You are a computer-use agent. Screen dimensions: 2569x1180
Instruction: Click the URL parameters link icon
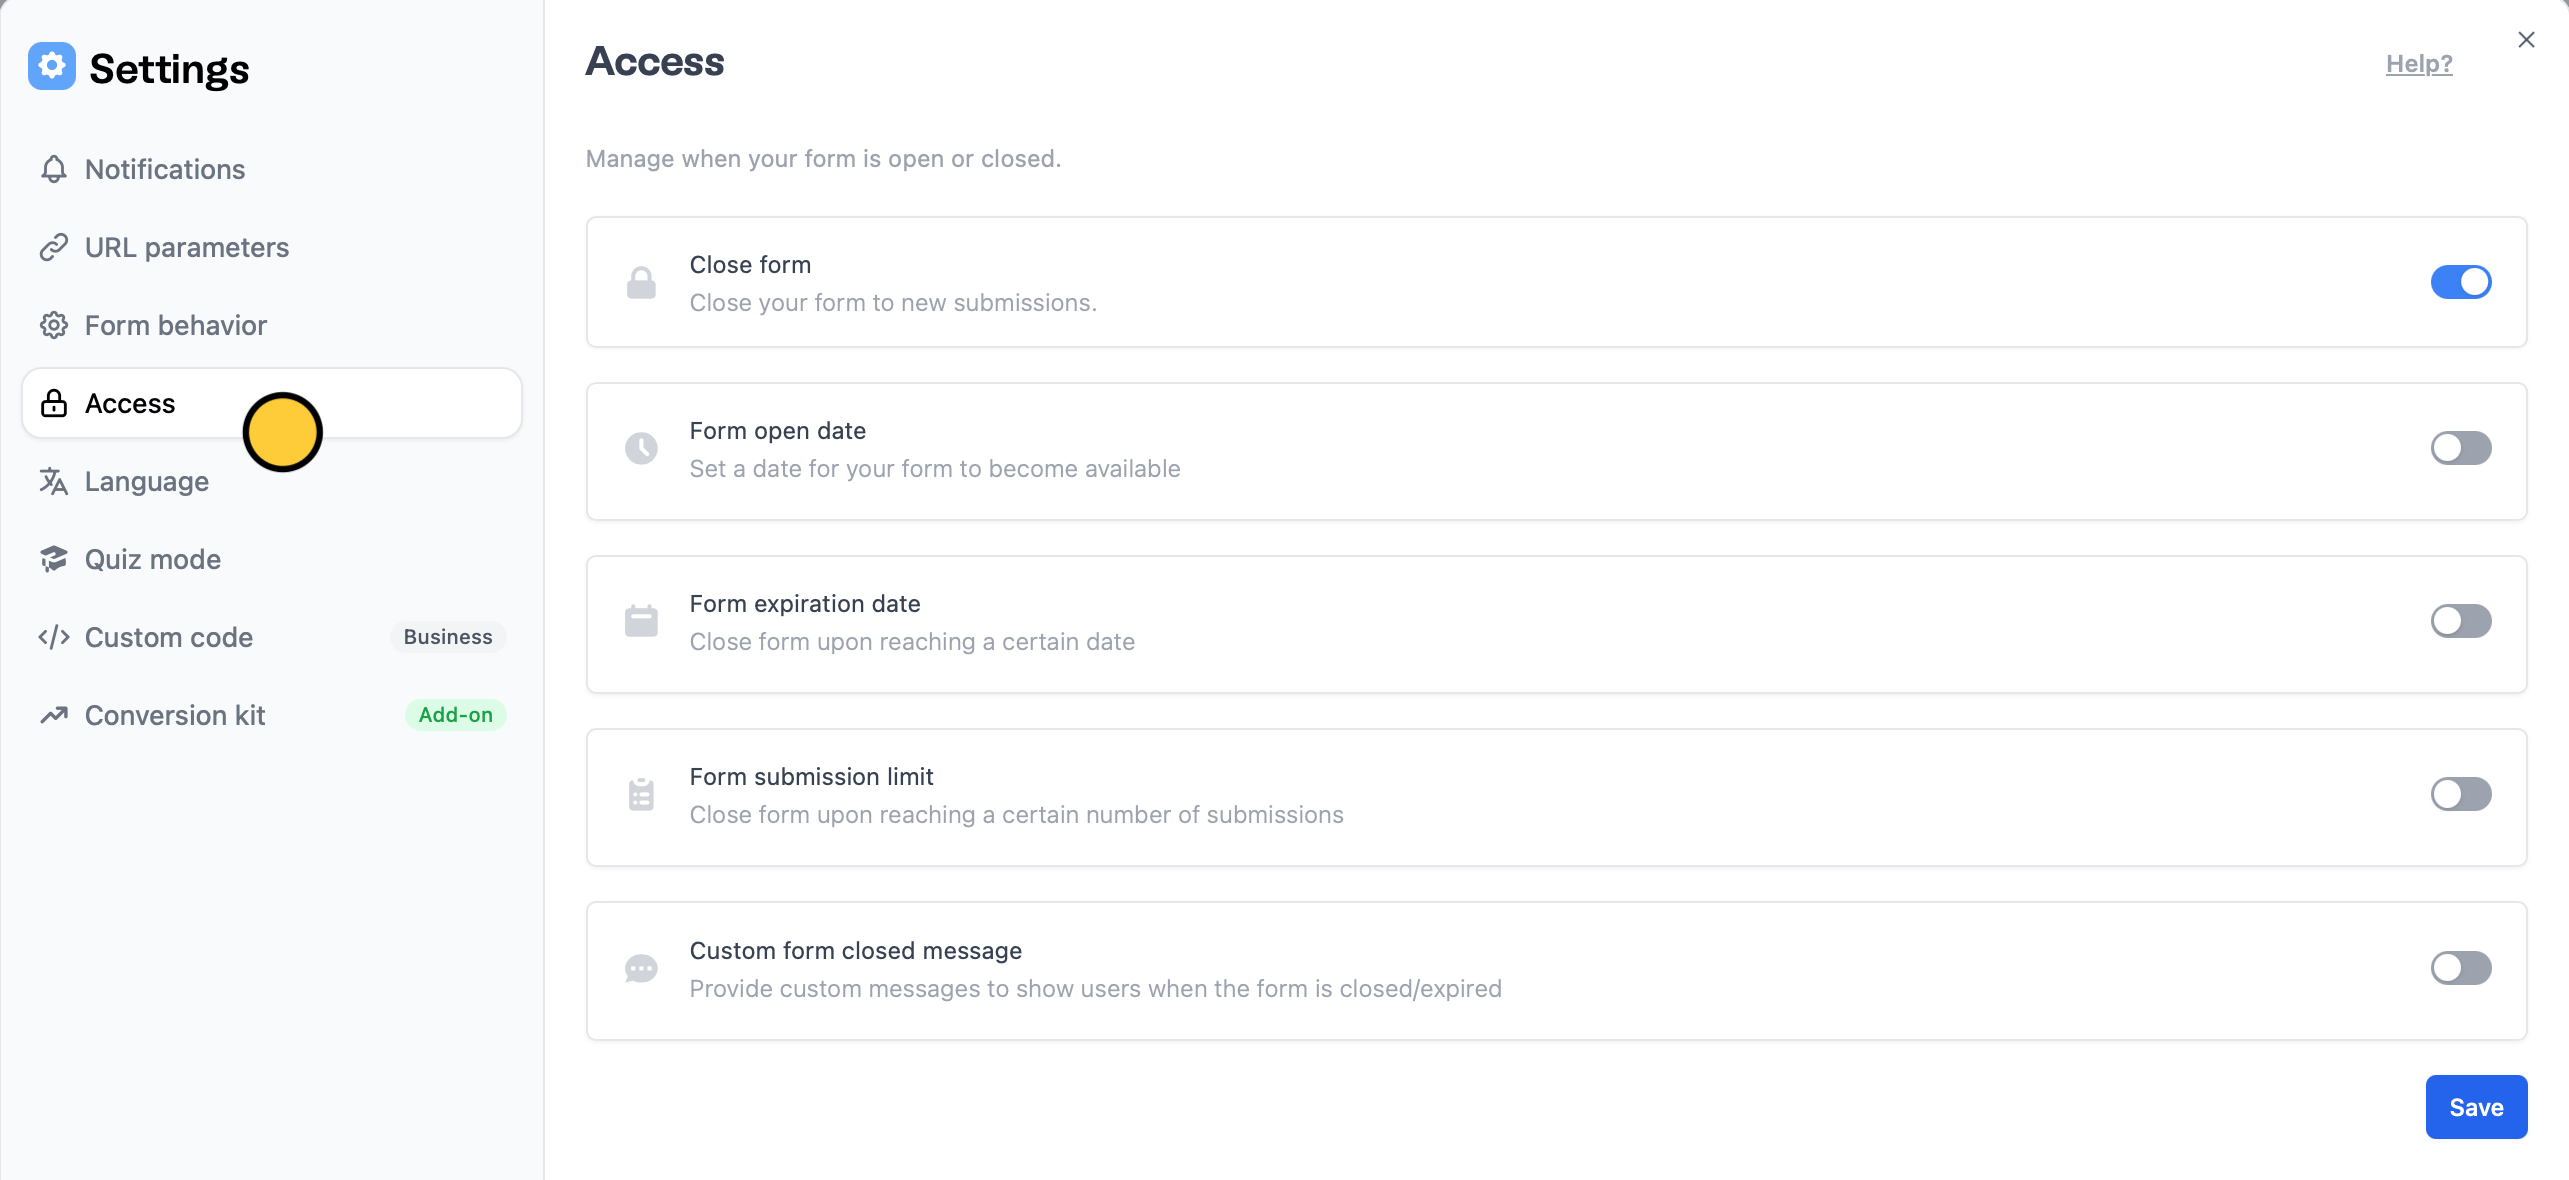click(x=54, y=247)
